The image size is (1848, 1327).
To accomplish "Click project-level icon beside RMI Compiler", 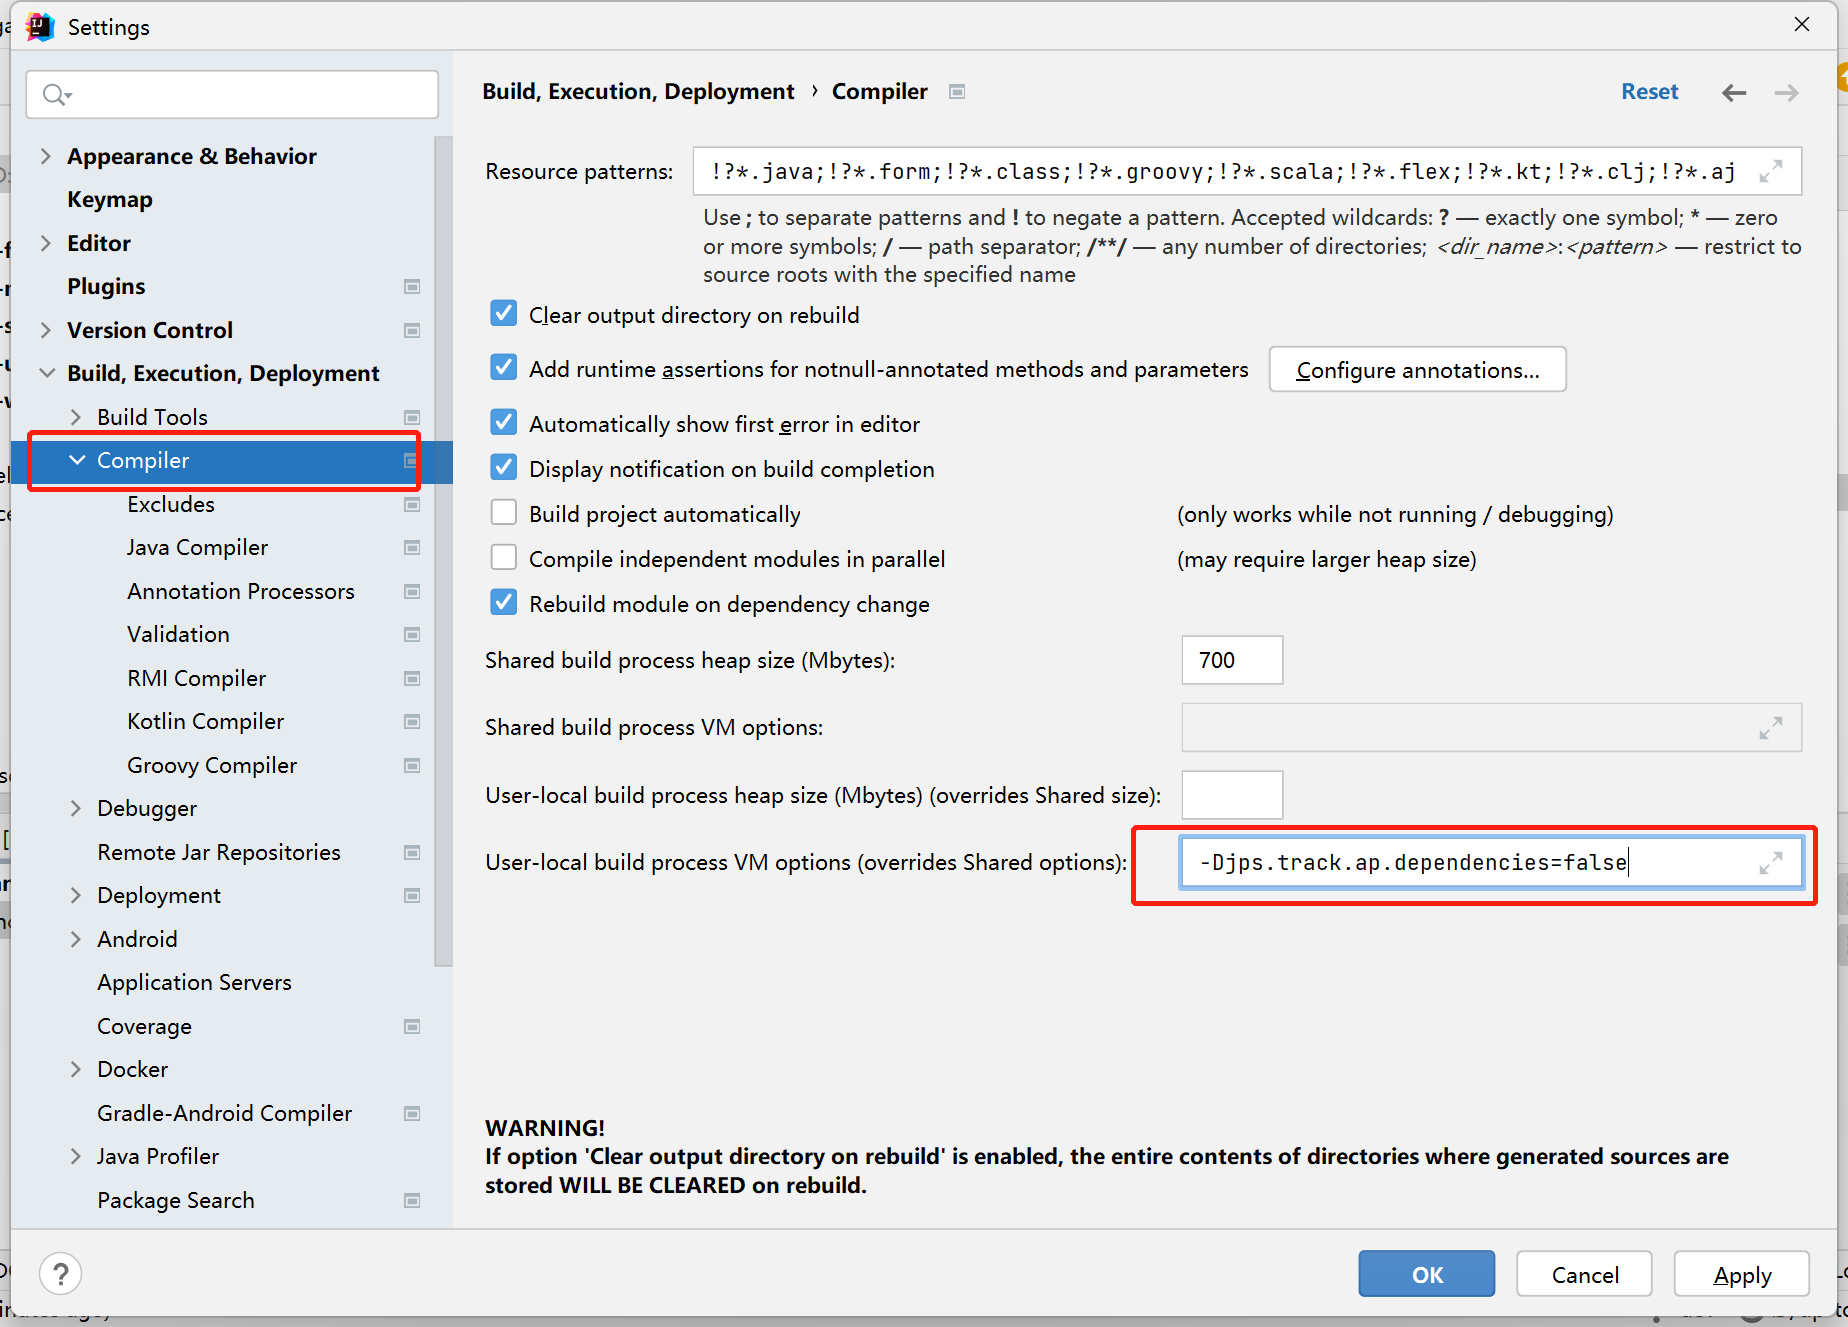I will pos(412,679).
